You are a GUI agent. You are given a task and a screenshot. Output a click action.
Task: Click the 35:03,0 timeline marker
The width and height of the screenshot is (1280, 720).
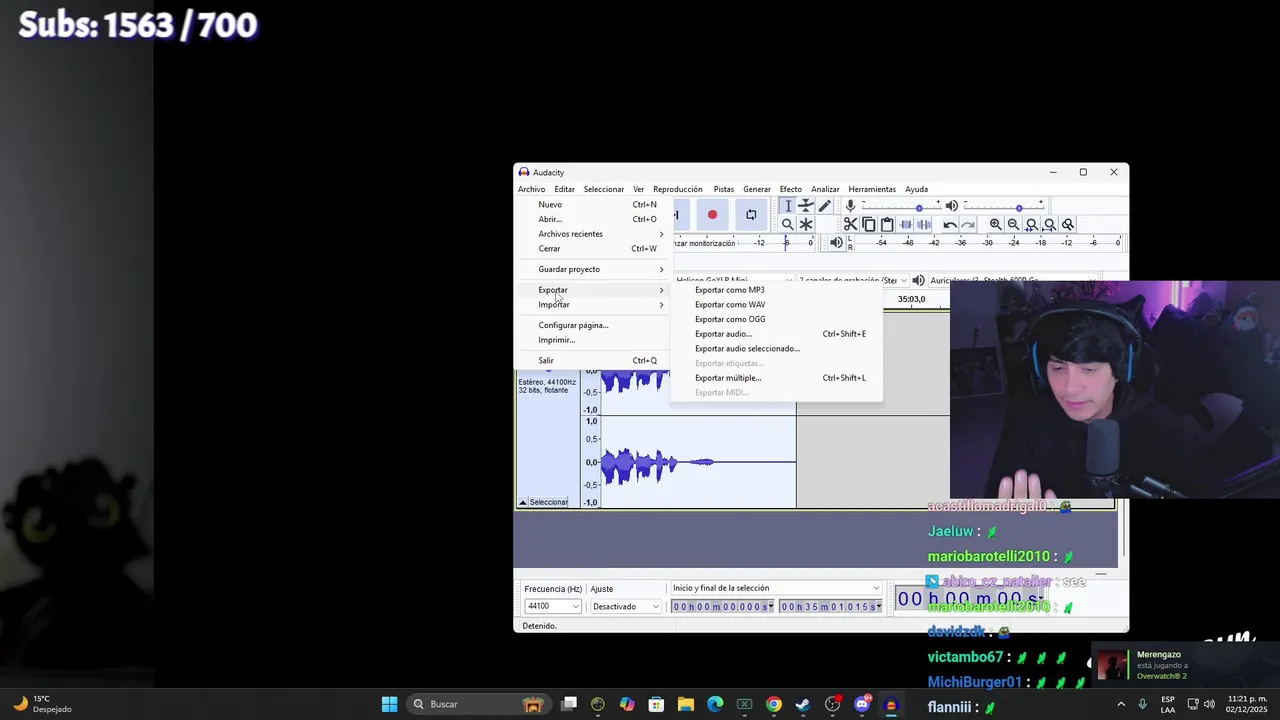(x=911, y=299)
